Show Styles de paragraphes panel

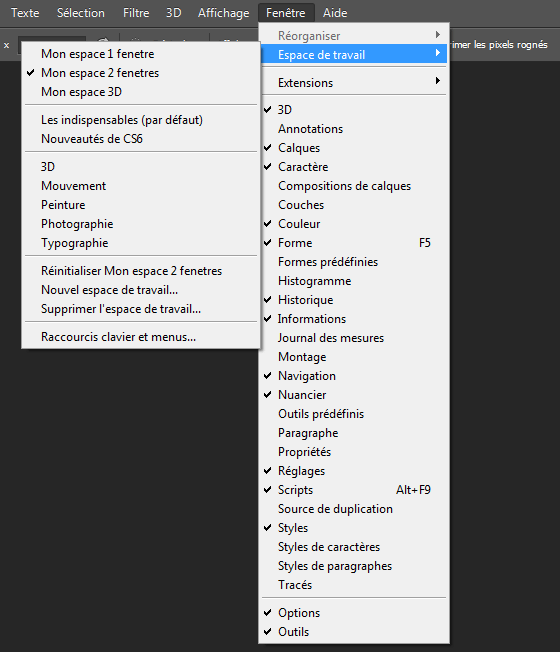coord(354,566)
